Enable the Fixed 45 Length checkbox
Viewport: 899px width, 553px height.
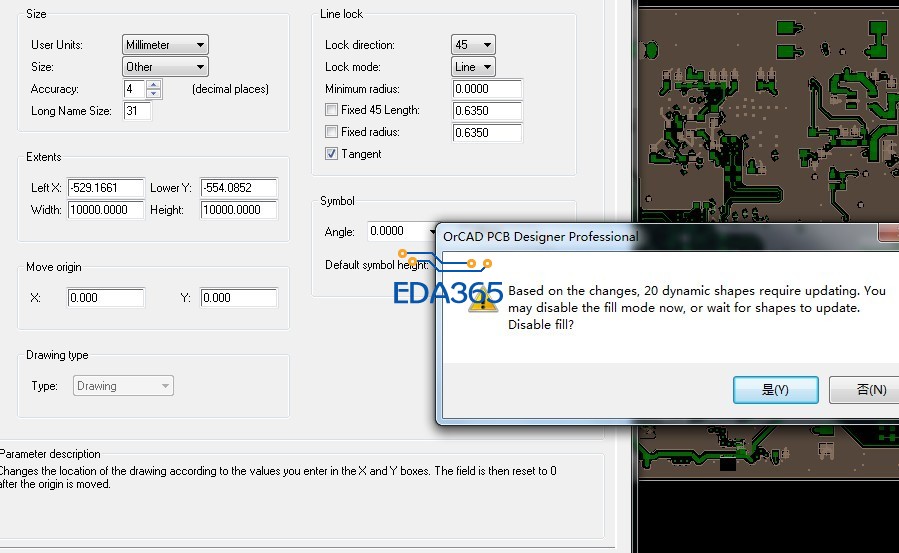click(331, 109)
